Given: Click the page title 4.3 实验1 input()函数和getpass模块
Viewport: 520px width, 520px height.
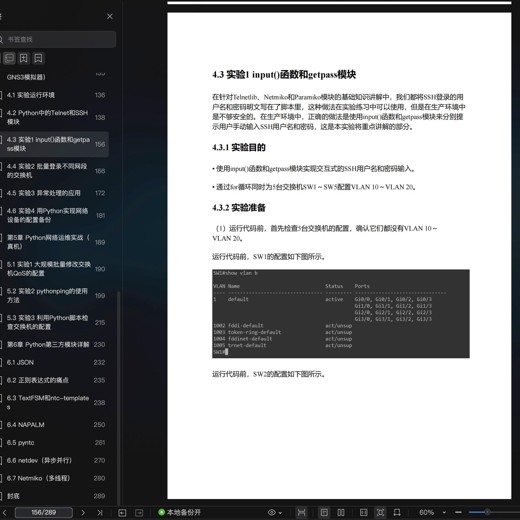Looking at the screenshot, I should [284, 74].
